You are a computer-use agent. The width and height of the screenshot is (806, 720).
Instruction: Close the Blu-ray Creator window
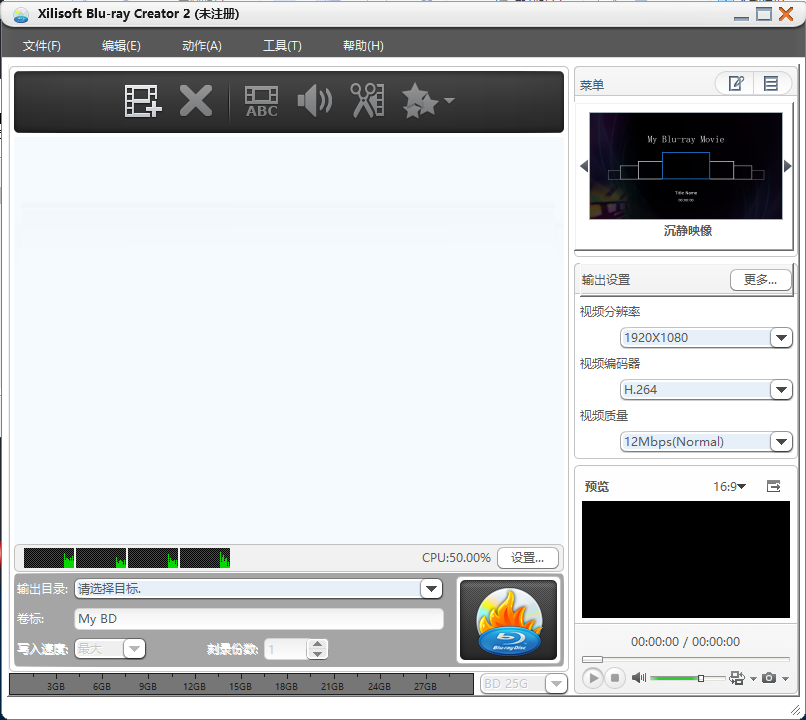click(x=786, y=14)
